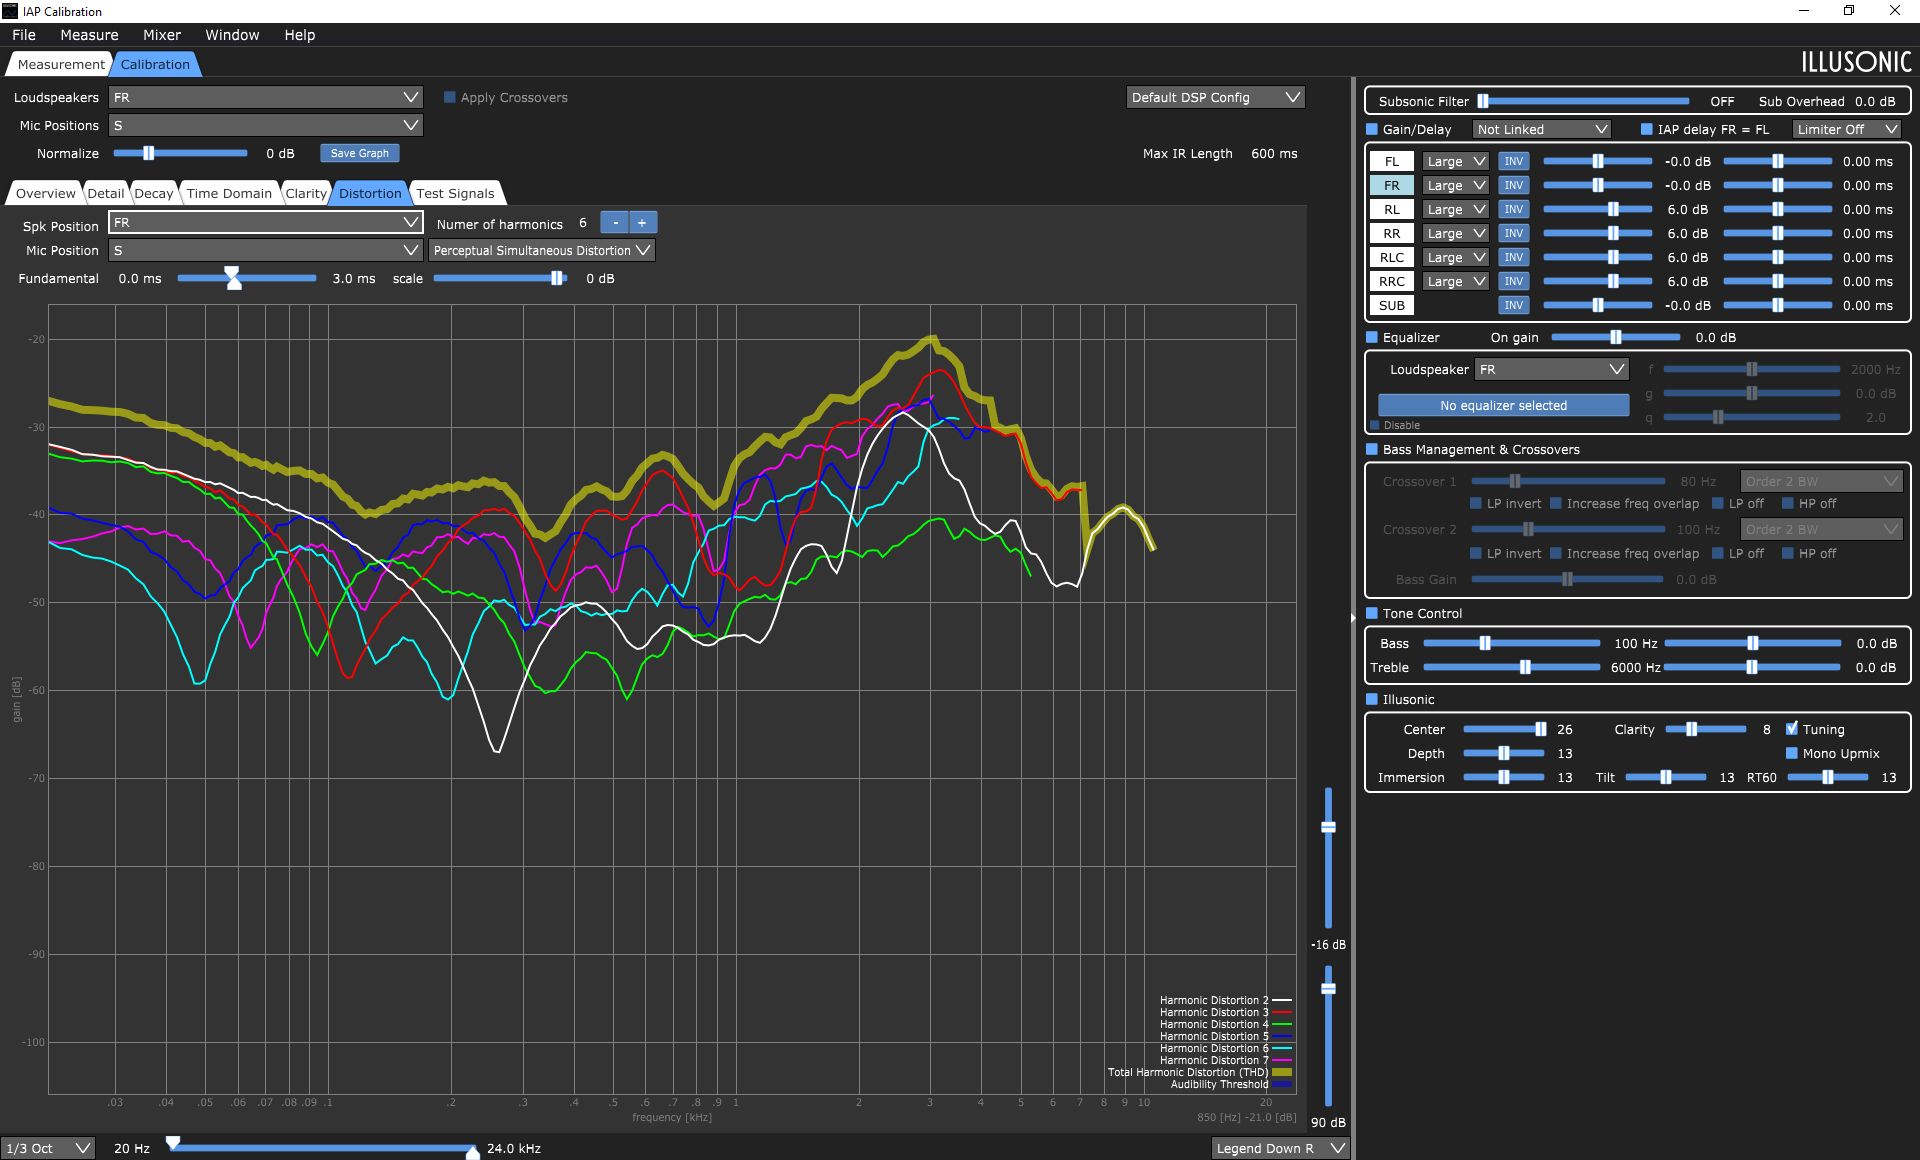Open the Distortion tab Mic Position dropdown

click(266, 250)
